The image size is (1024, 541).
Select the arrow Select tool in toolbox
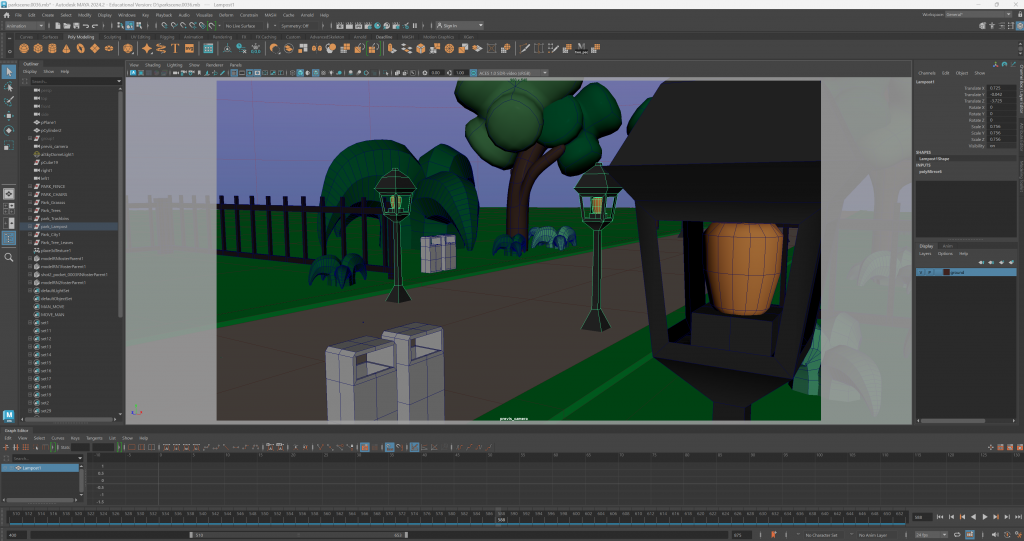tap(9, 72)
